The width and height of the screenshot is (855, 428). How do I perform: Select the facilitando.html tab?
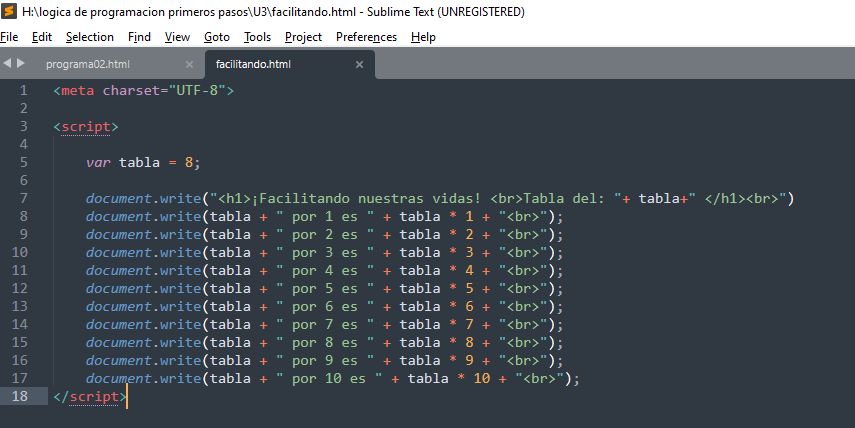click(x=253, y=64)
